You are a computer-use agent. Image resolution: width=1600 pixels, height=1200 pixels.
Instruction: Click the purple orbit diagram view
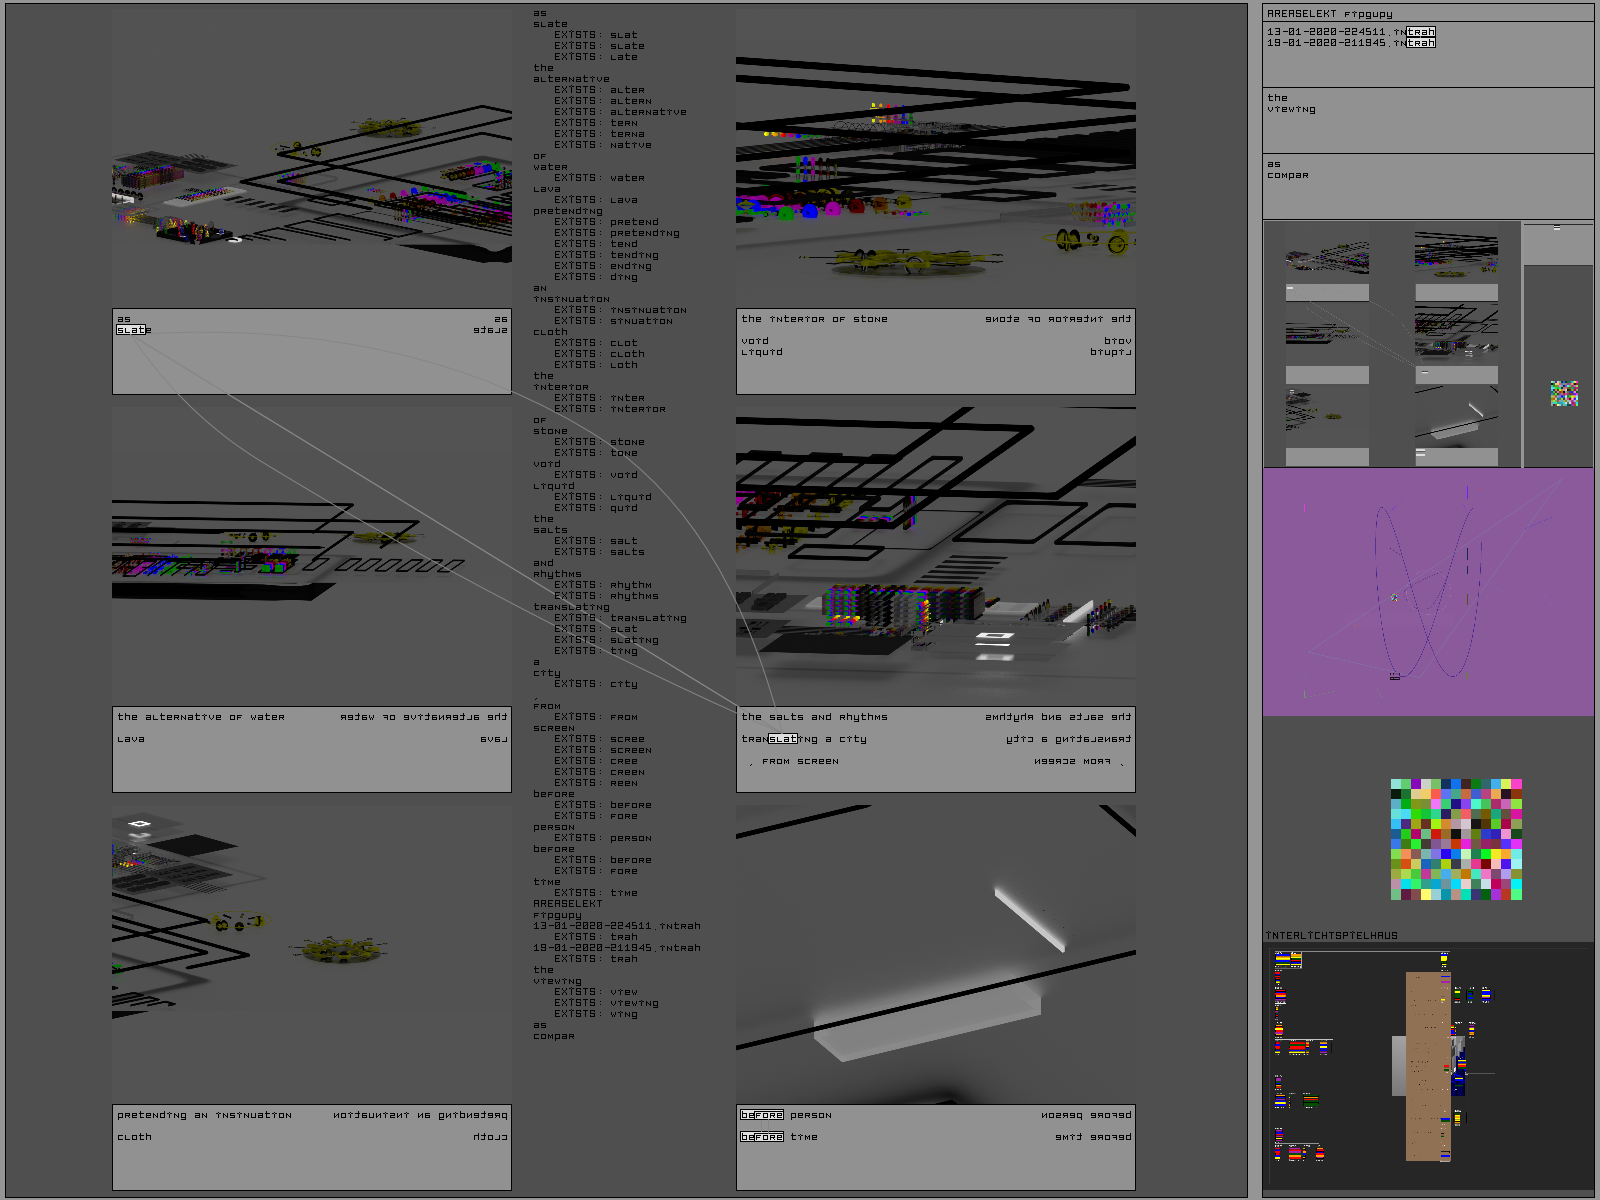(x=1428, y=592)
